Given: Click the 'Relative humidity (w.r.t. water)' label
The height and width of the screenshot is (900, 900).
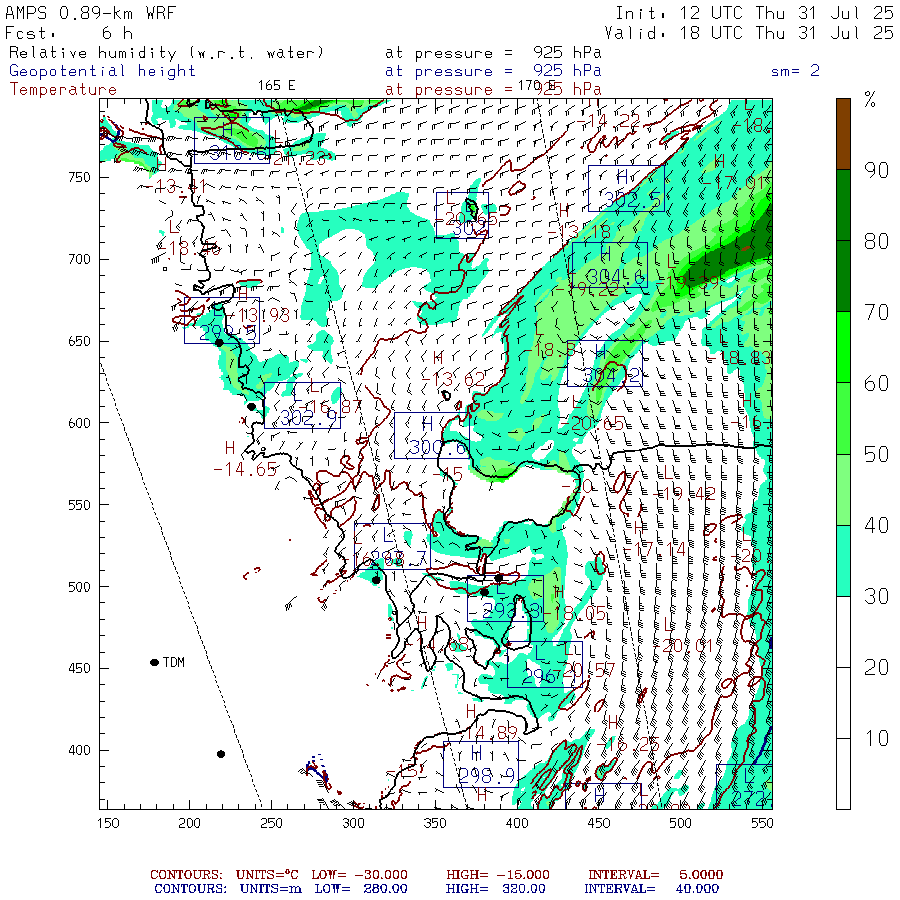Looking at the screenshot, I should tap(166, 53).
